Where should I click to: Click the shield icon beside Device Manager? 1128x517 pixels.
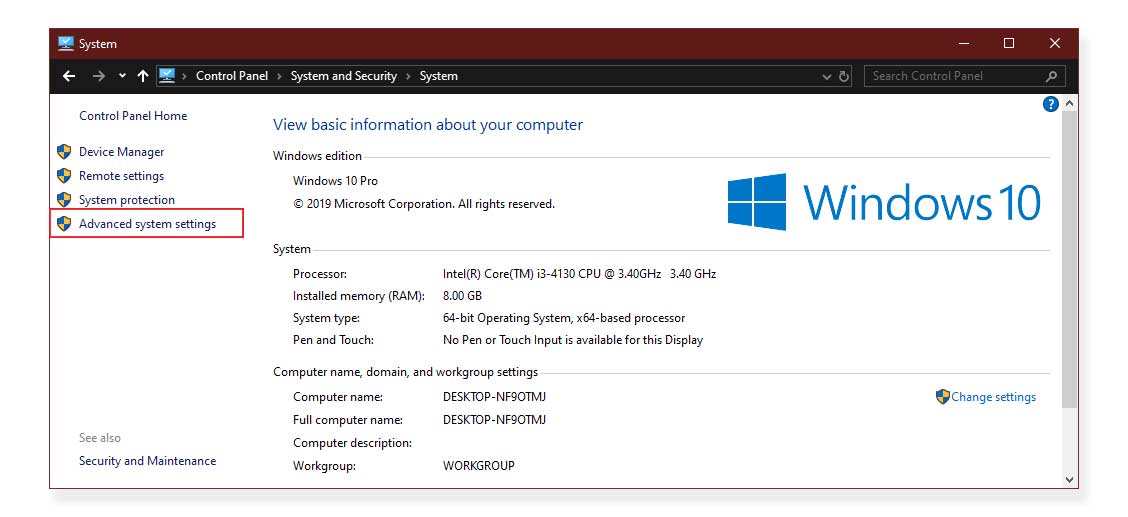pyautogui.click(x=64, y=152)
